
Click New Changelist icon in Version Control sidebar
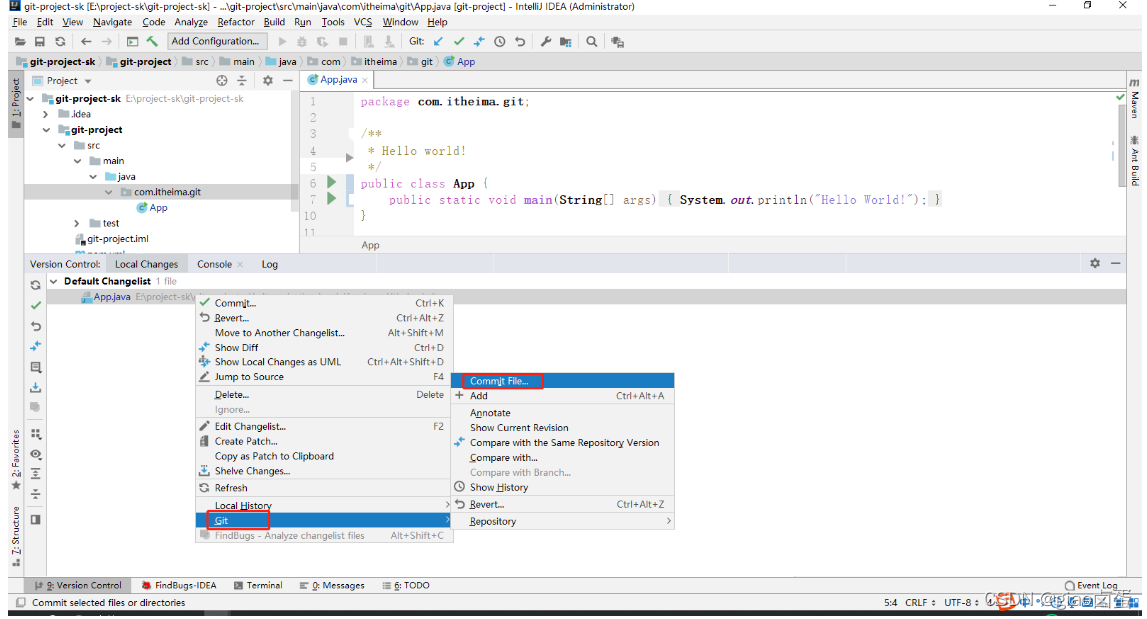point(35,367)
